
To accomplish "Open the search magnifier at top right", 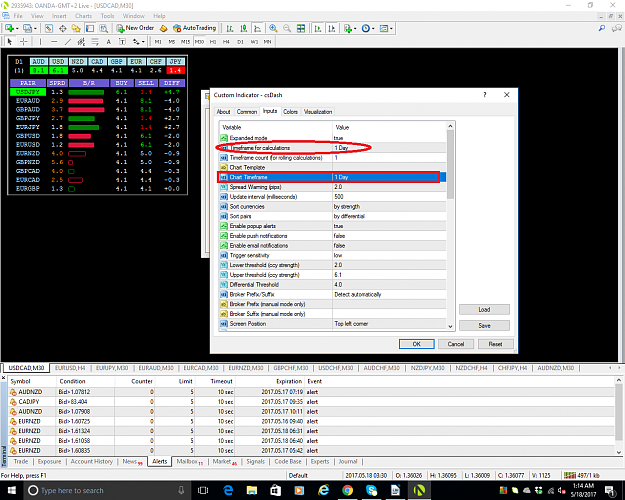I will tap(602, 28).
